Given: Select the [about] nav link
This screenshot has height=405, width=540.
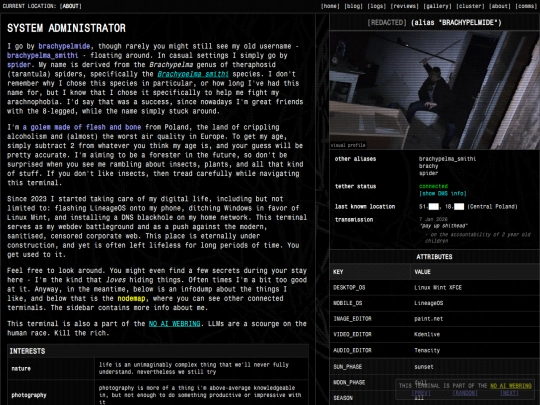Looking at the screenshot, I should pos(499,6).
